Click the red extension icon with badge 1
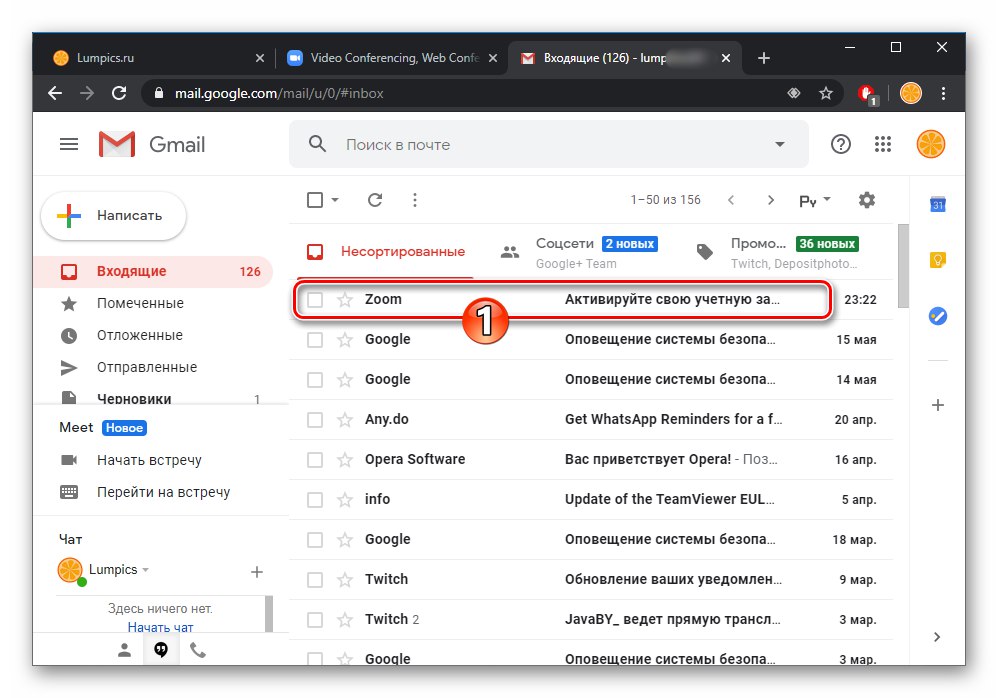This screenshot has width=998, height=698. point(867,94)
